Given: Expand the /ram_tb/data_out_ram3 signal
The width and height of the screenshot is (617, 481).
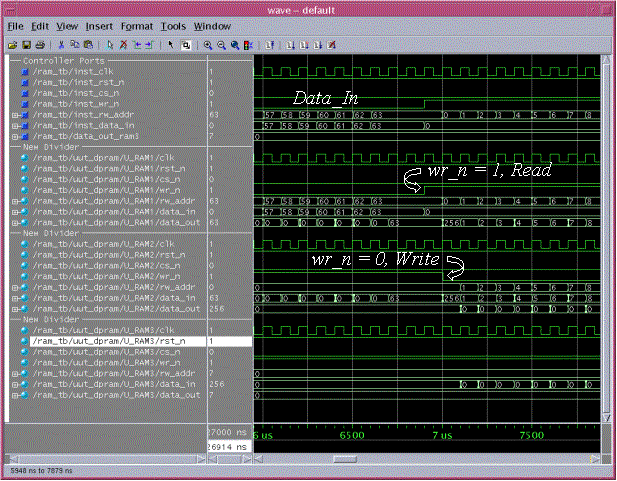Looking at the screenshot, I should [15, 135].
